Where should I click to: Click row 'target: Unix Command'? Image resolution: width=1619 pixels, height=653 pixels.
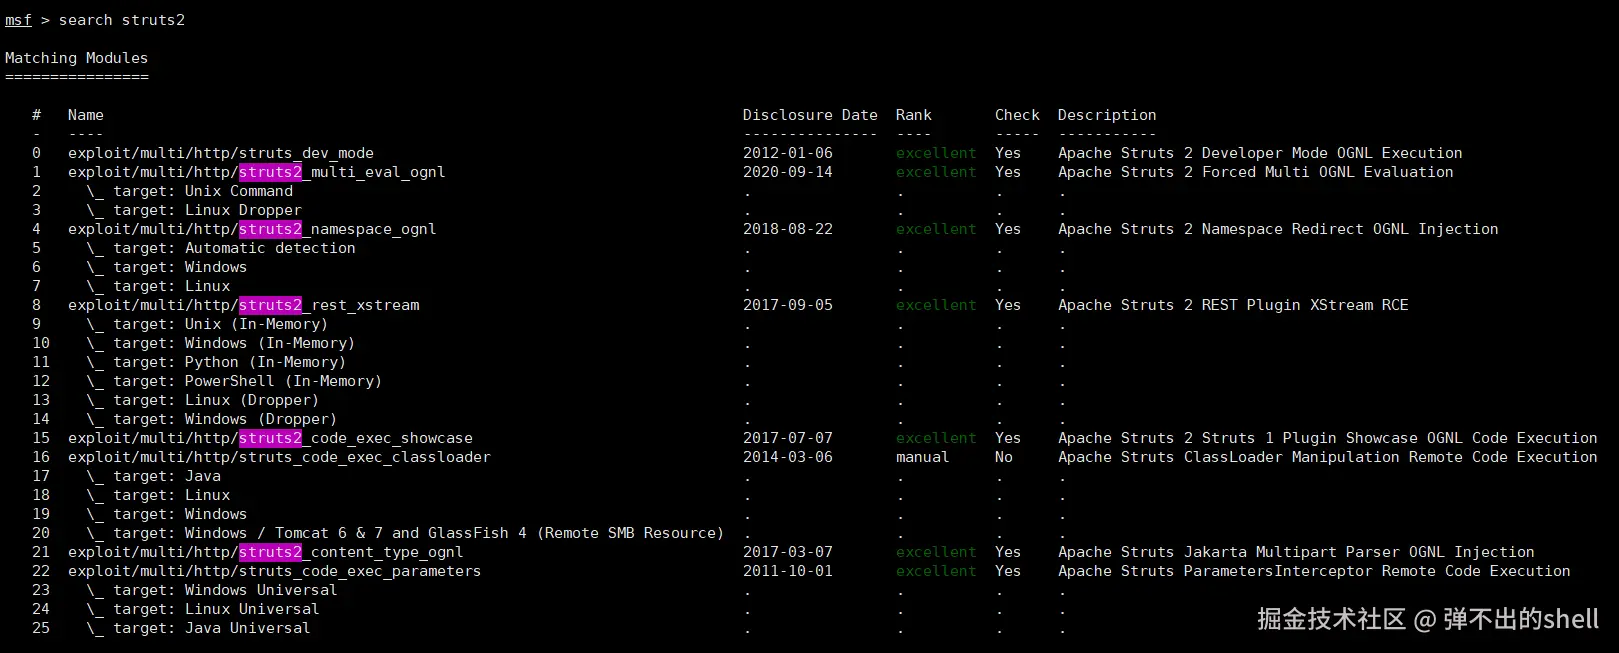190,191
